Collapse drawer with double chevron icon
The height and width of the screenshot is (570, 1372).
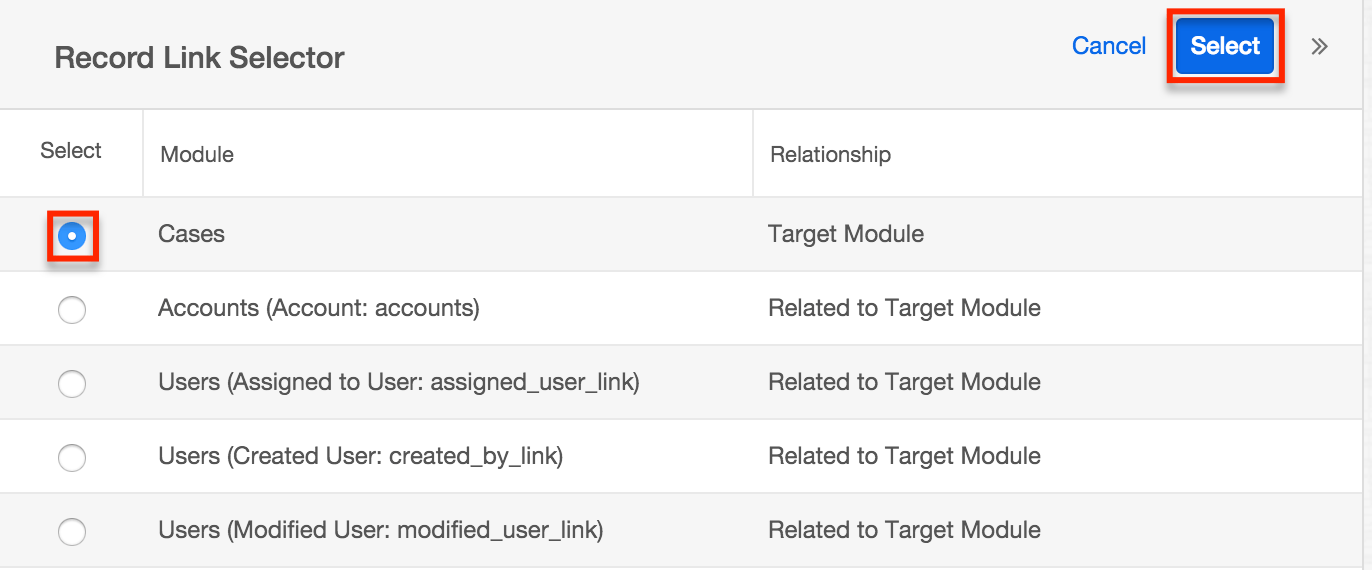coord(1320,46)
